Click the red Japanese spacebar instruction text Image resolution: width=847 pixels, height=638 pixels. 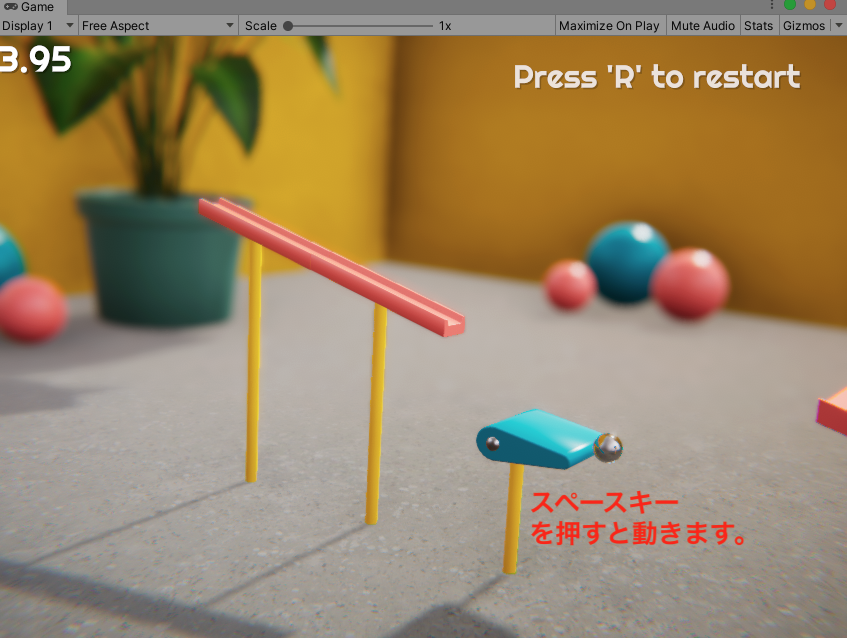(x=638, y=519)
